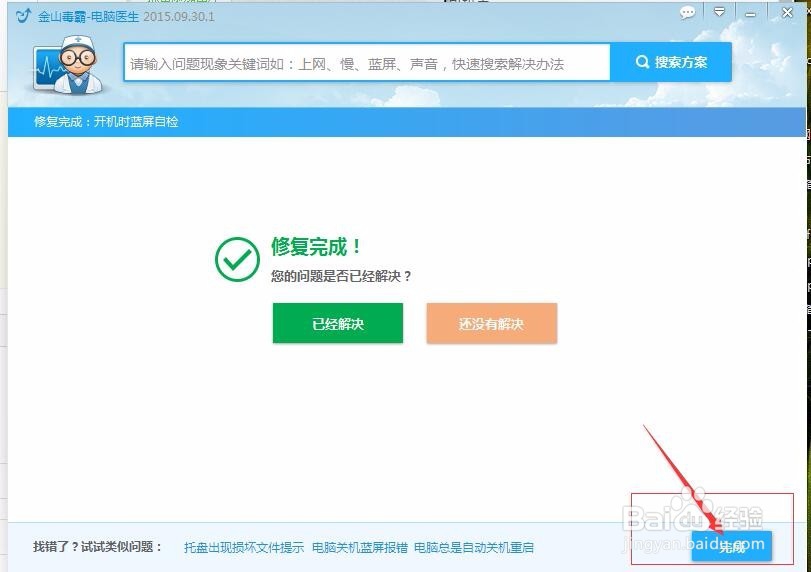Click the feedback chat bubble icon
811x572 pixels.
tap(687, 12)
